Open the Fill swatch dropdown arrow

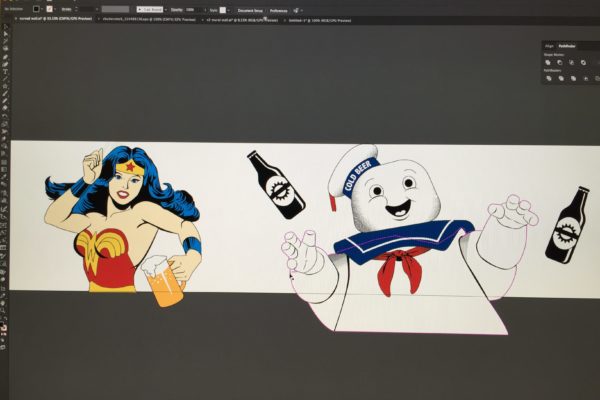click(x=42, y=9)
